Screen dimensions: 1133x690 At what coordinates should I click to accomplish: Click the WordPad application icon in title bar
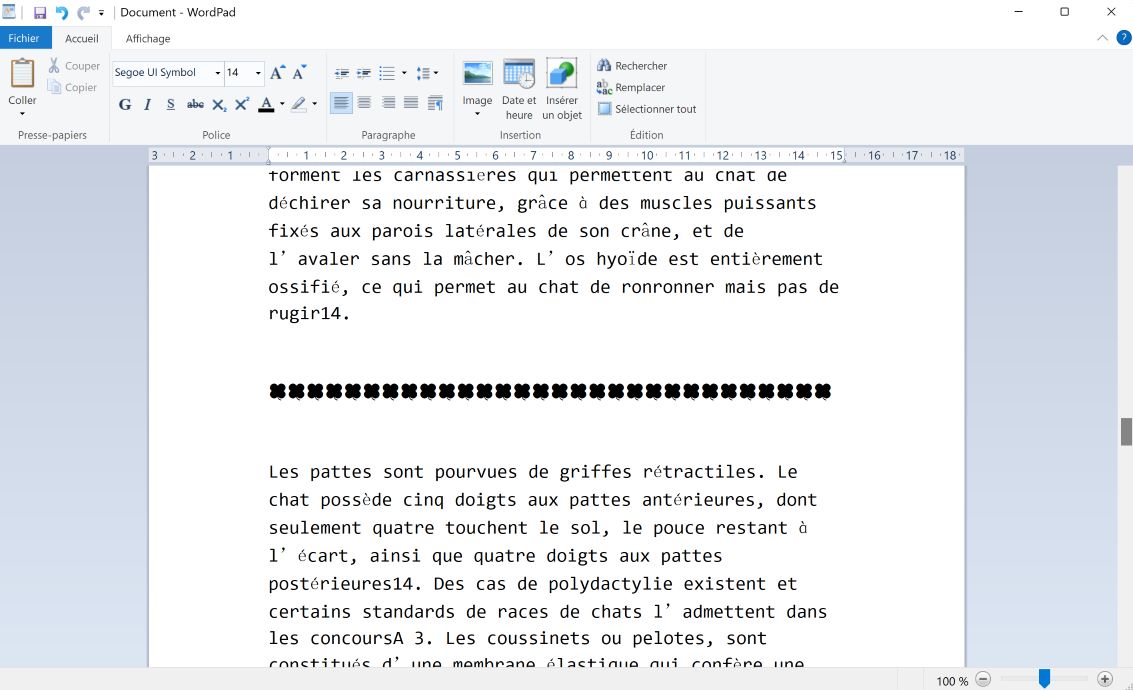tap(9, 12)
